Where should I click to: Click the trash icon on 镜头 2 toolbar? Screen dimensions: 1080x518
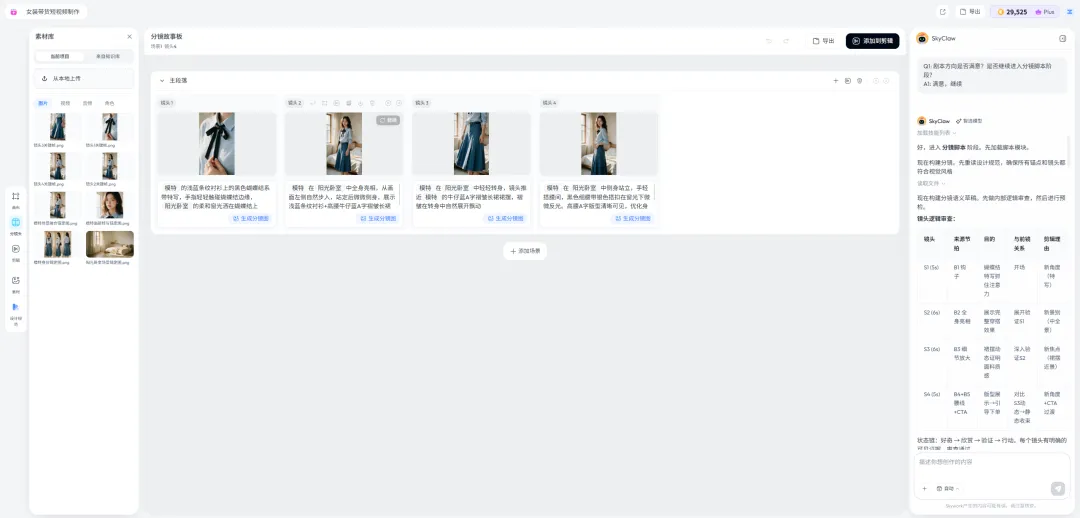[373, 103]
